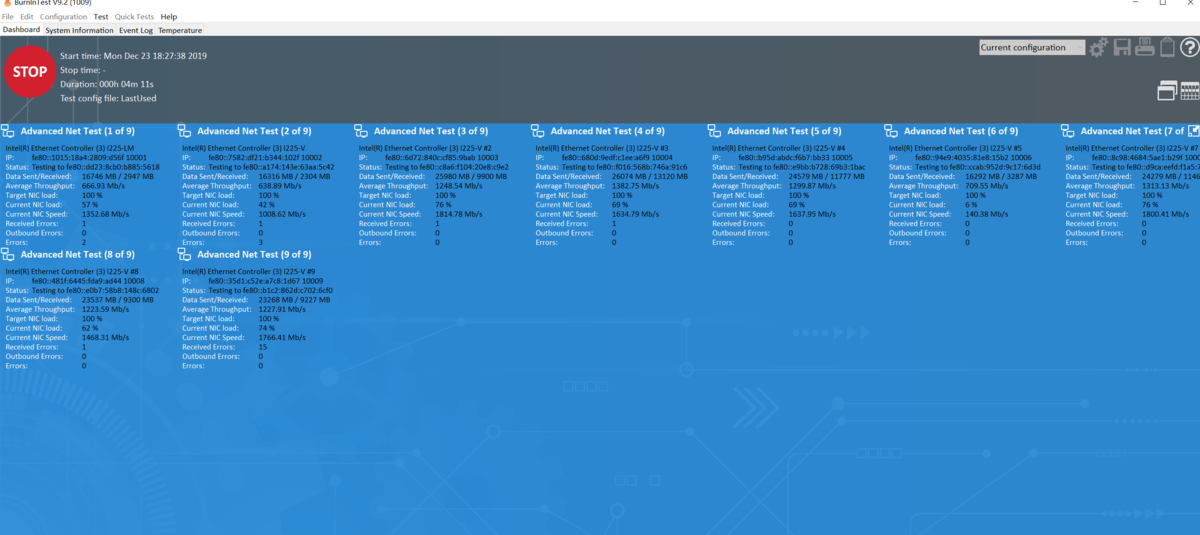Viewport: 1200px width, 535px height.
Task: Switch to the System Information tab
Action: 79,30
